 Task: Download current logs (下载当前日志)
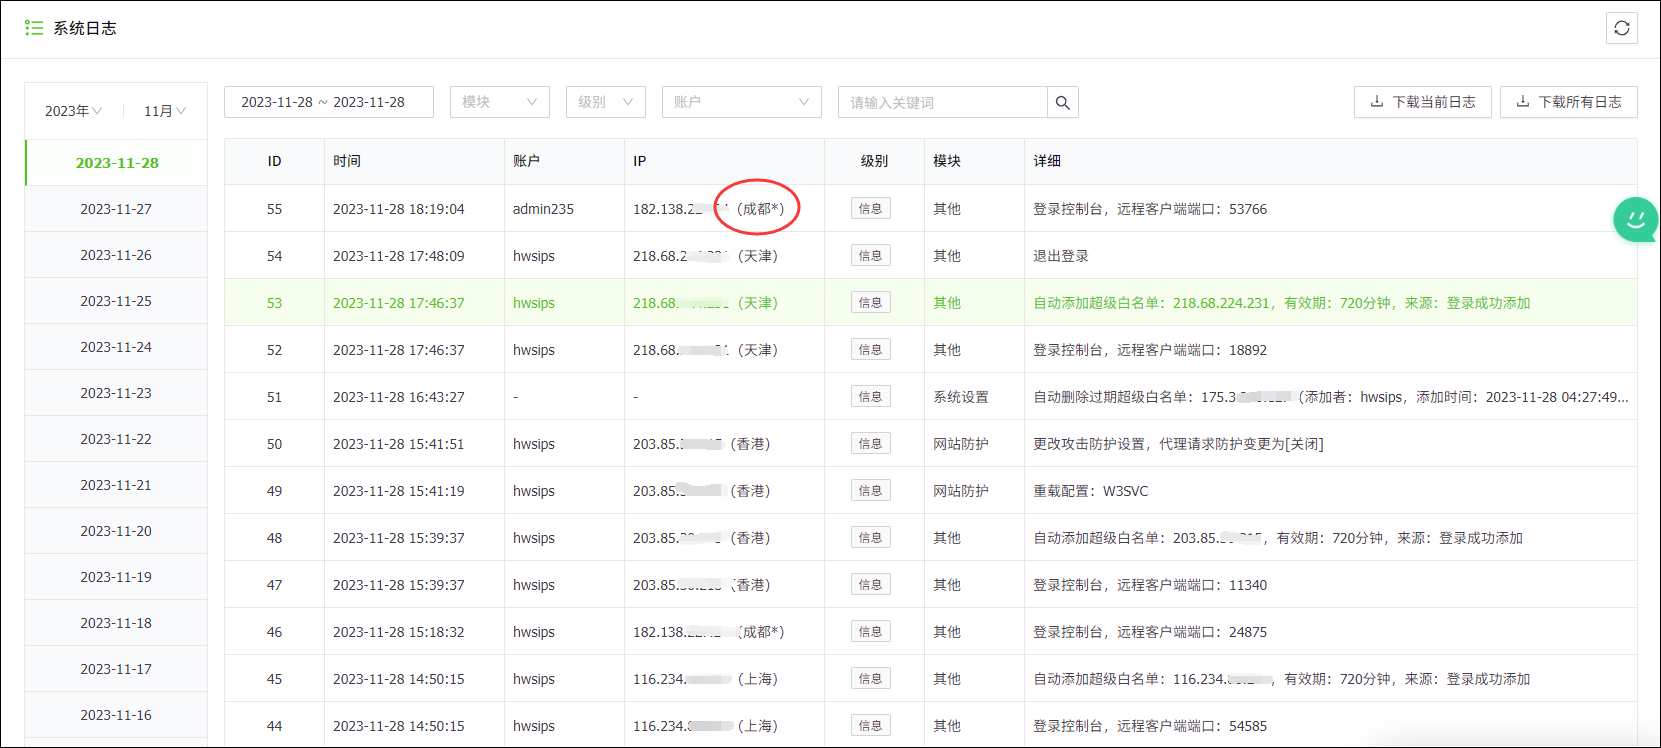click(1422, 102)
